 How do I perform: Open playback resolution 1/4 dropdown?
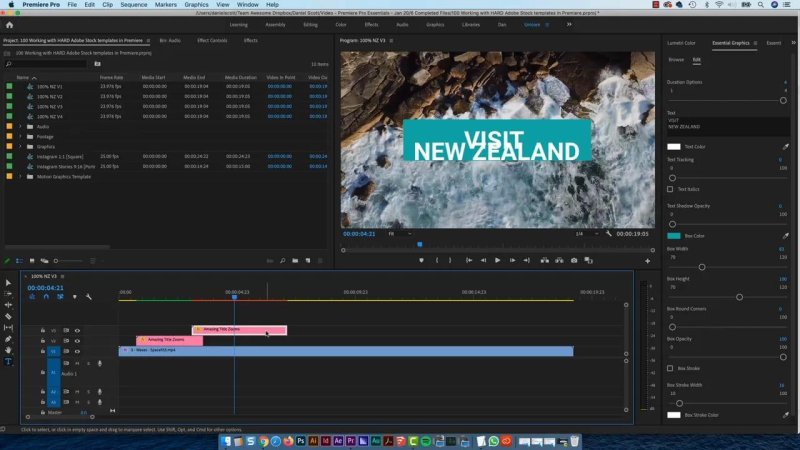(587, 234)
